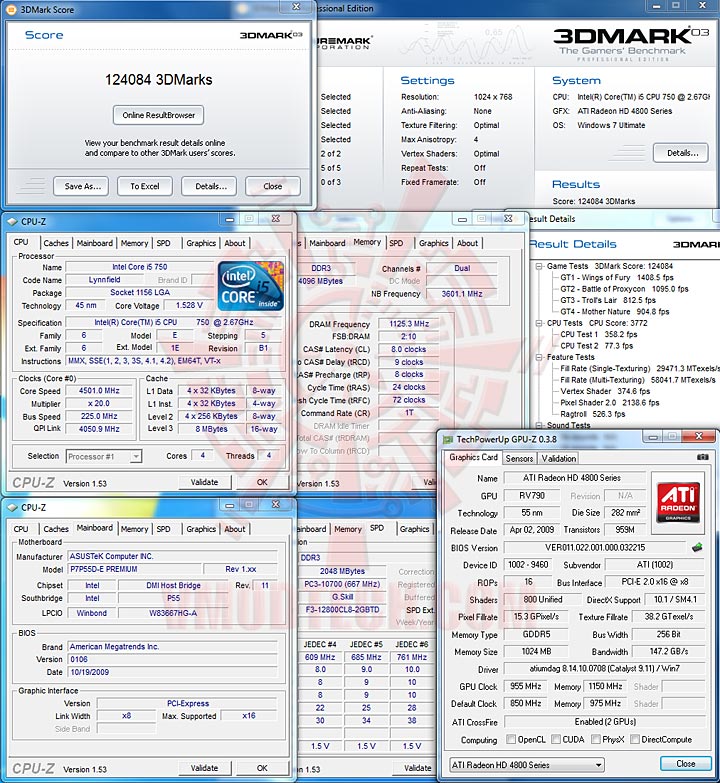Click the GPU Clock 955 MHz field
This screenshot has height=783, width=720.
pyautogui.click(x=526, y=686)
